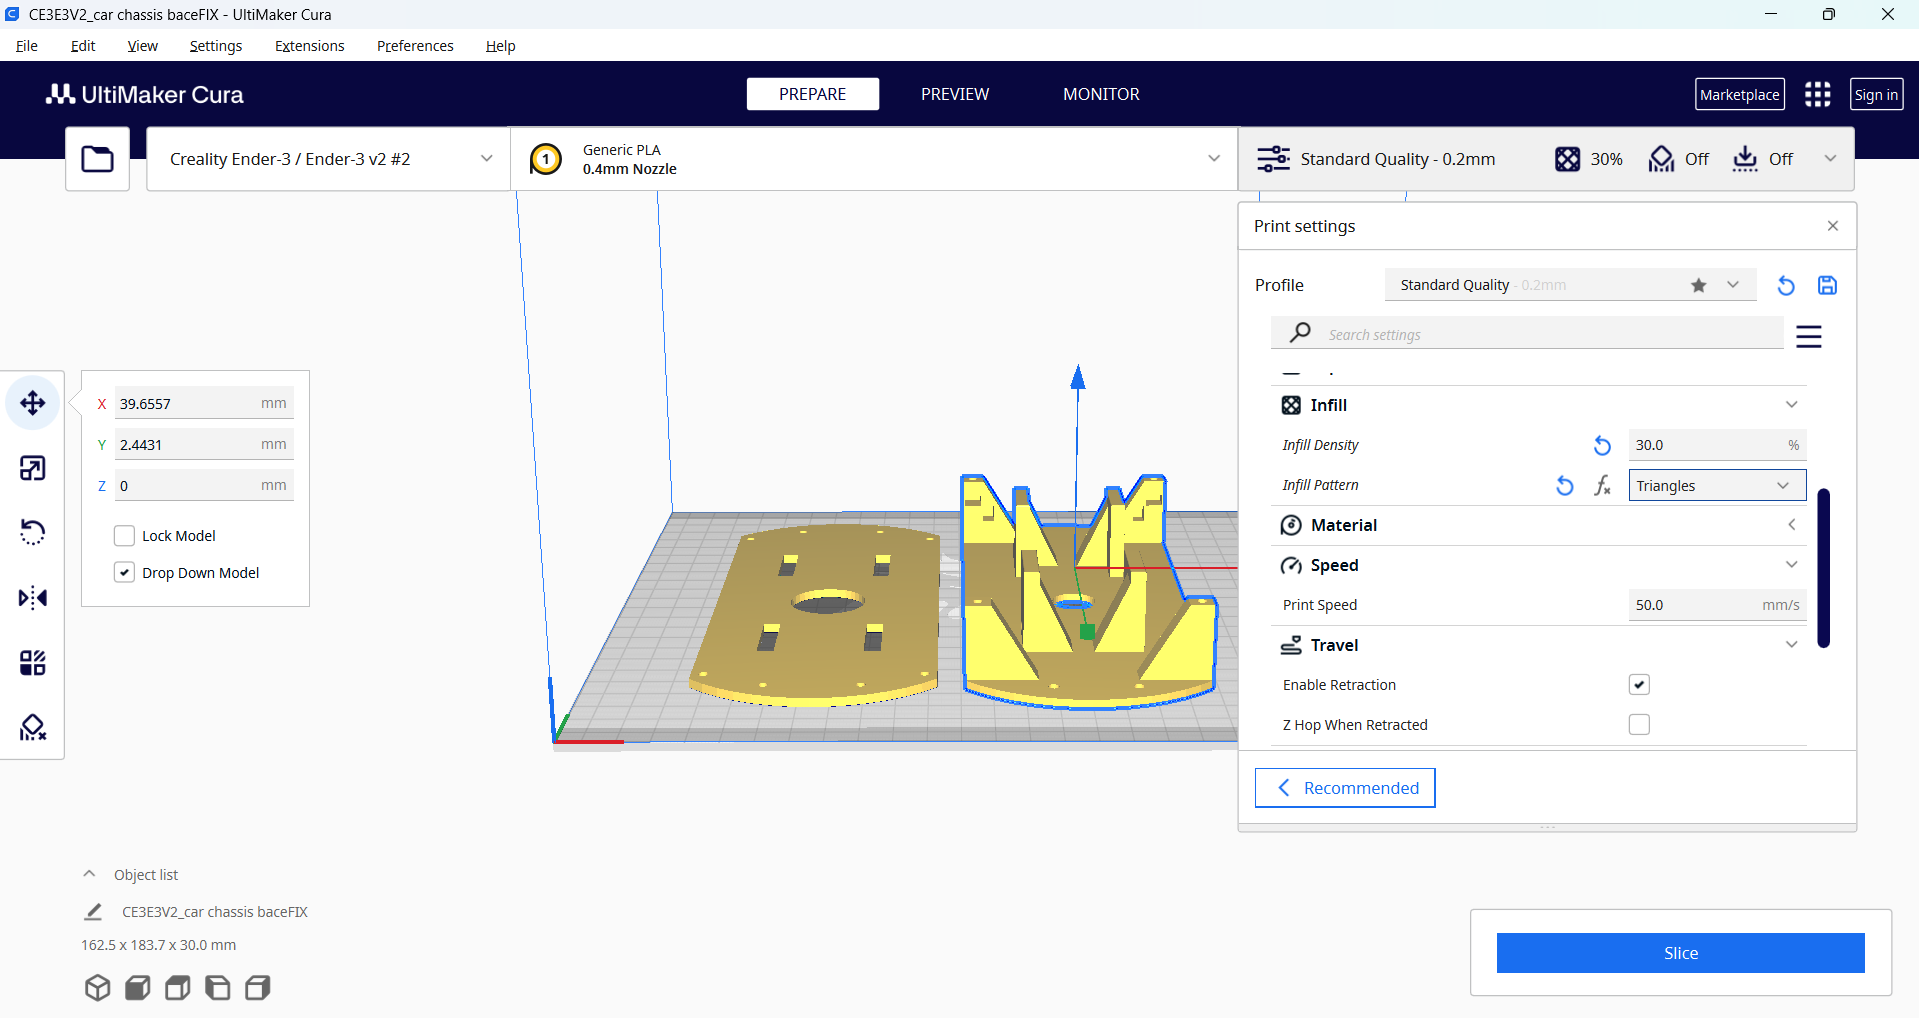1919x1018 pixels.
Task: Open the Standard Quality profile dropdown
Action: [1571, 285]
